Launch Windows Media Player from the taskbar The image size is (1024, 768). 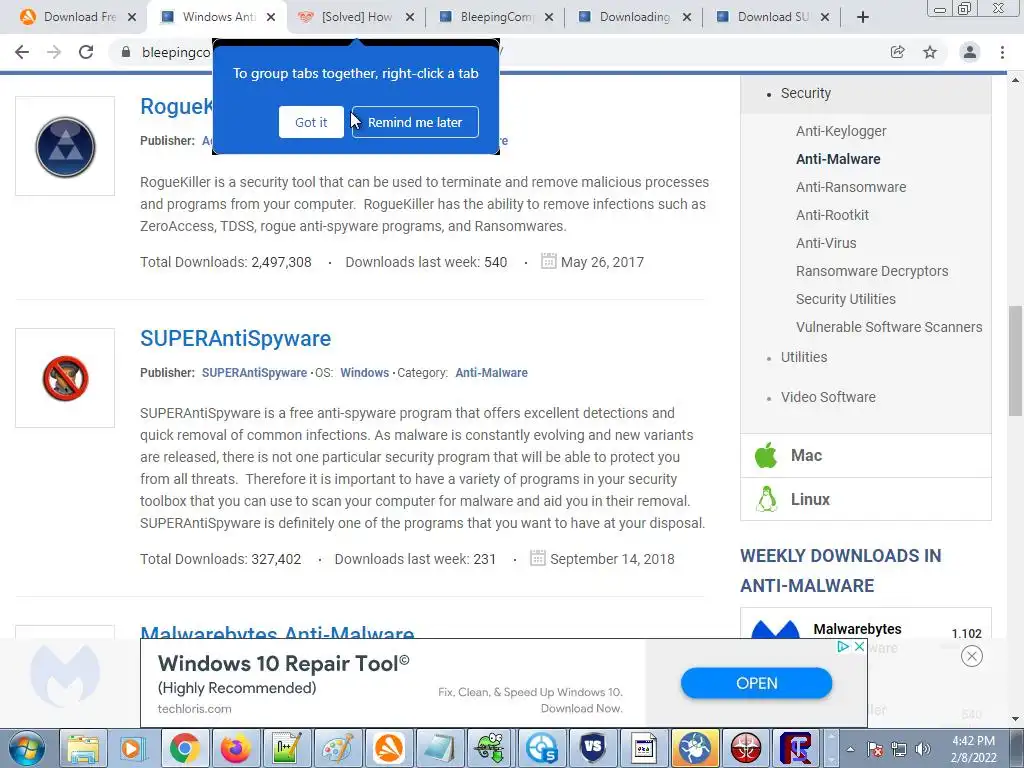(134, 748)
